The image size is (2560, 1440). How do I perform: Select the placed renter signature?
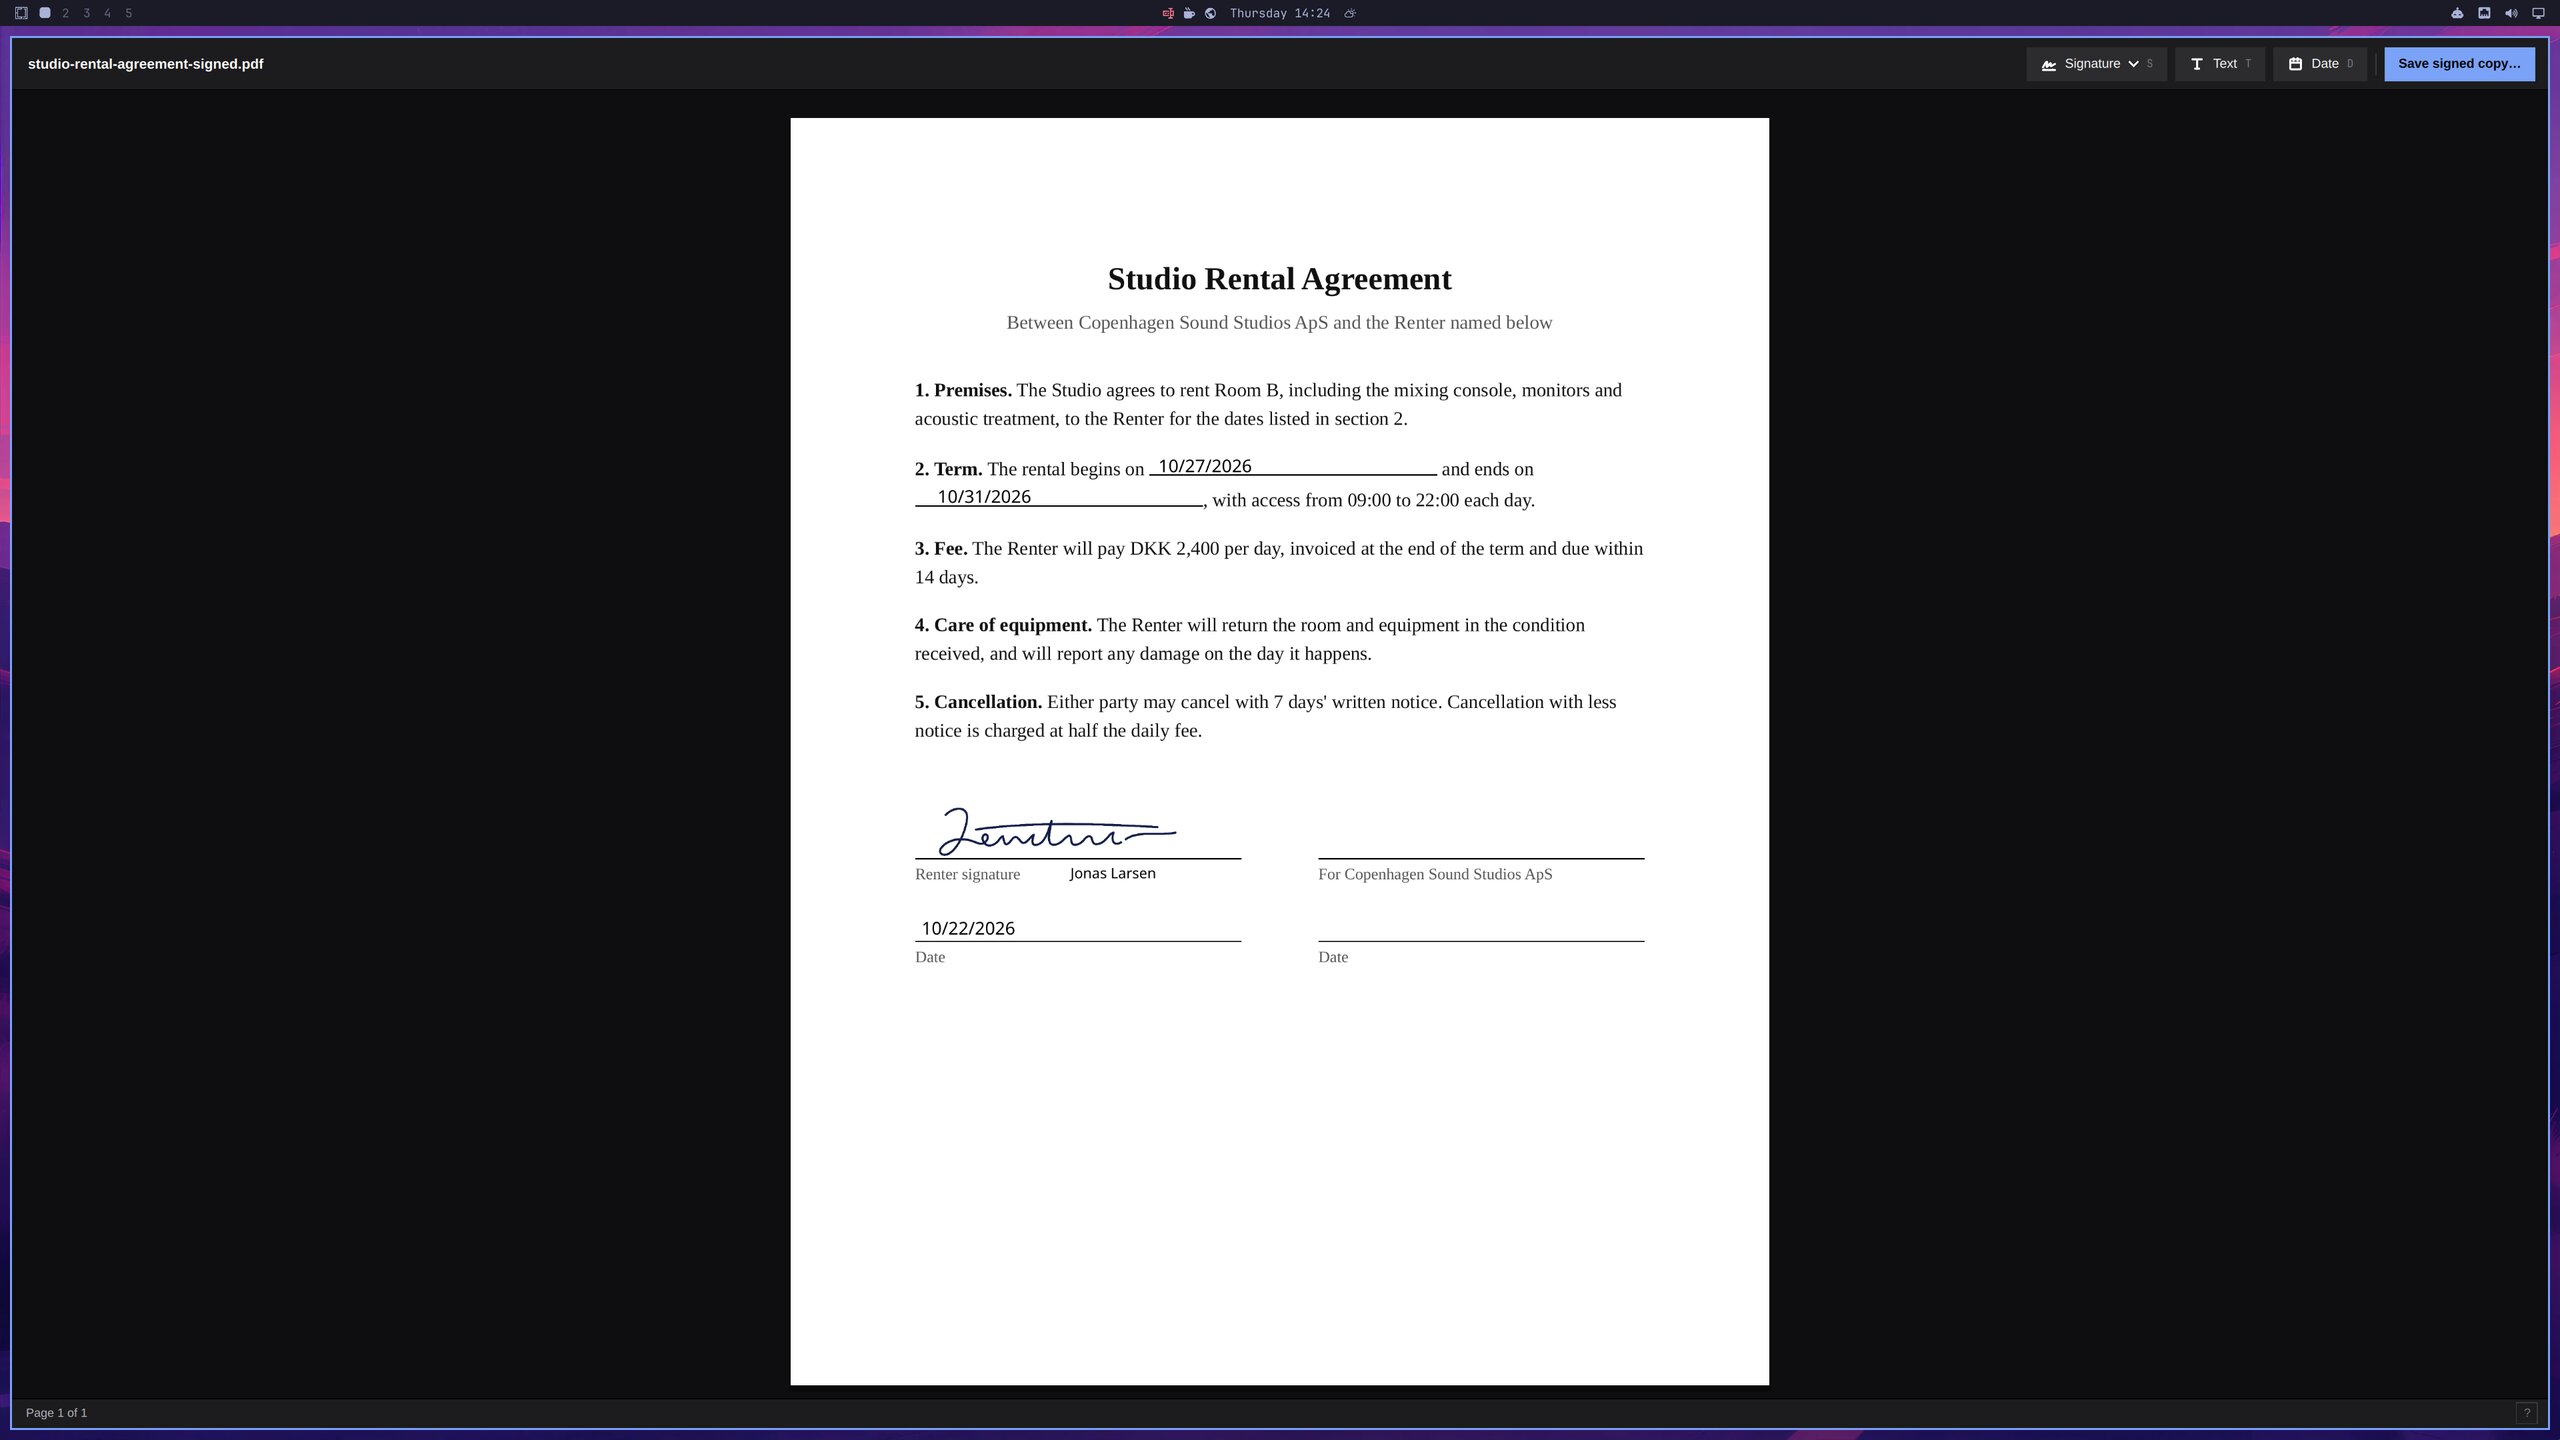(1057, 831)
